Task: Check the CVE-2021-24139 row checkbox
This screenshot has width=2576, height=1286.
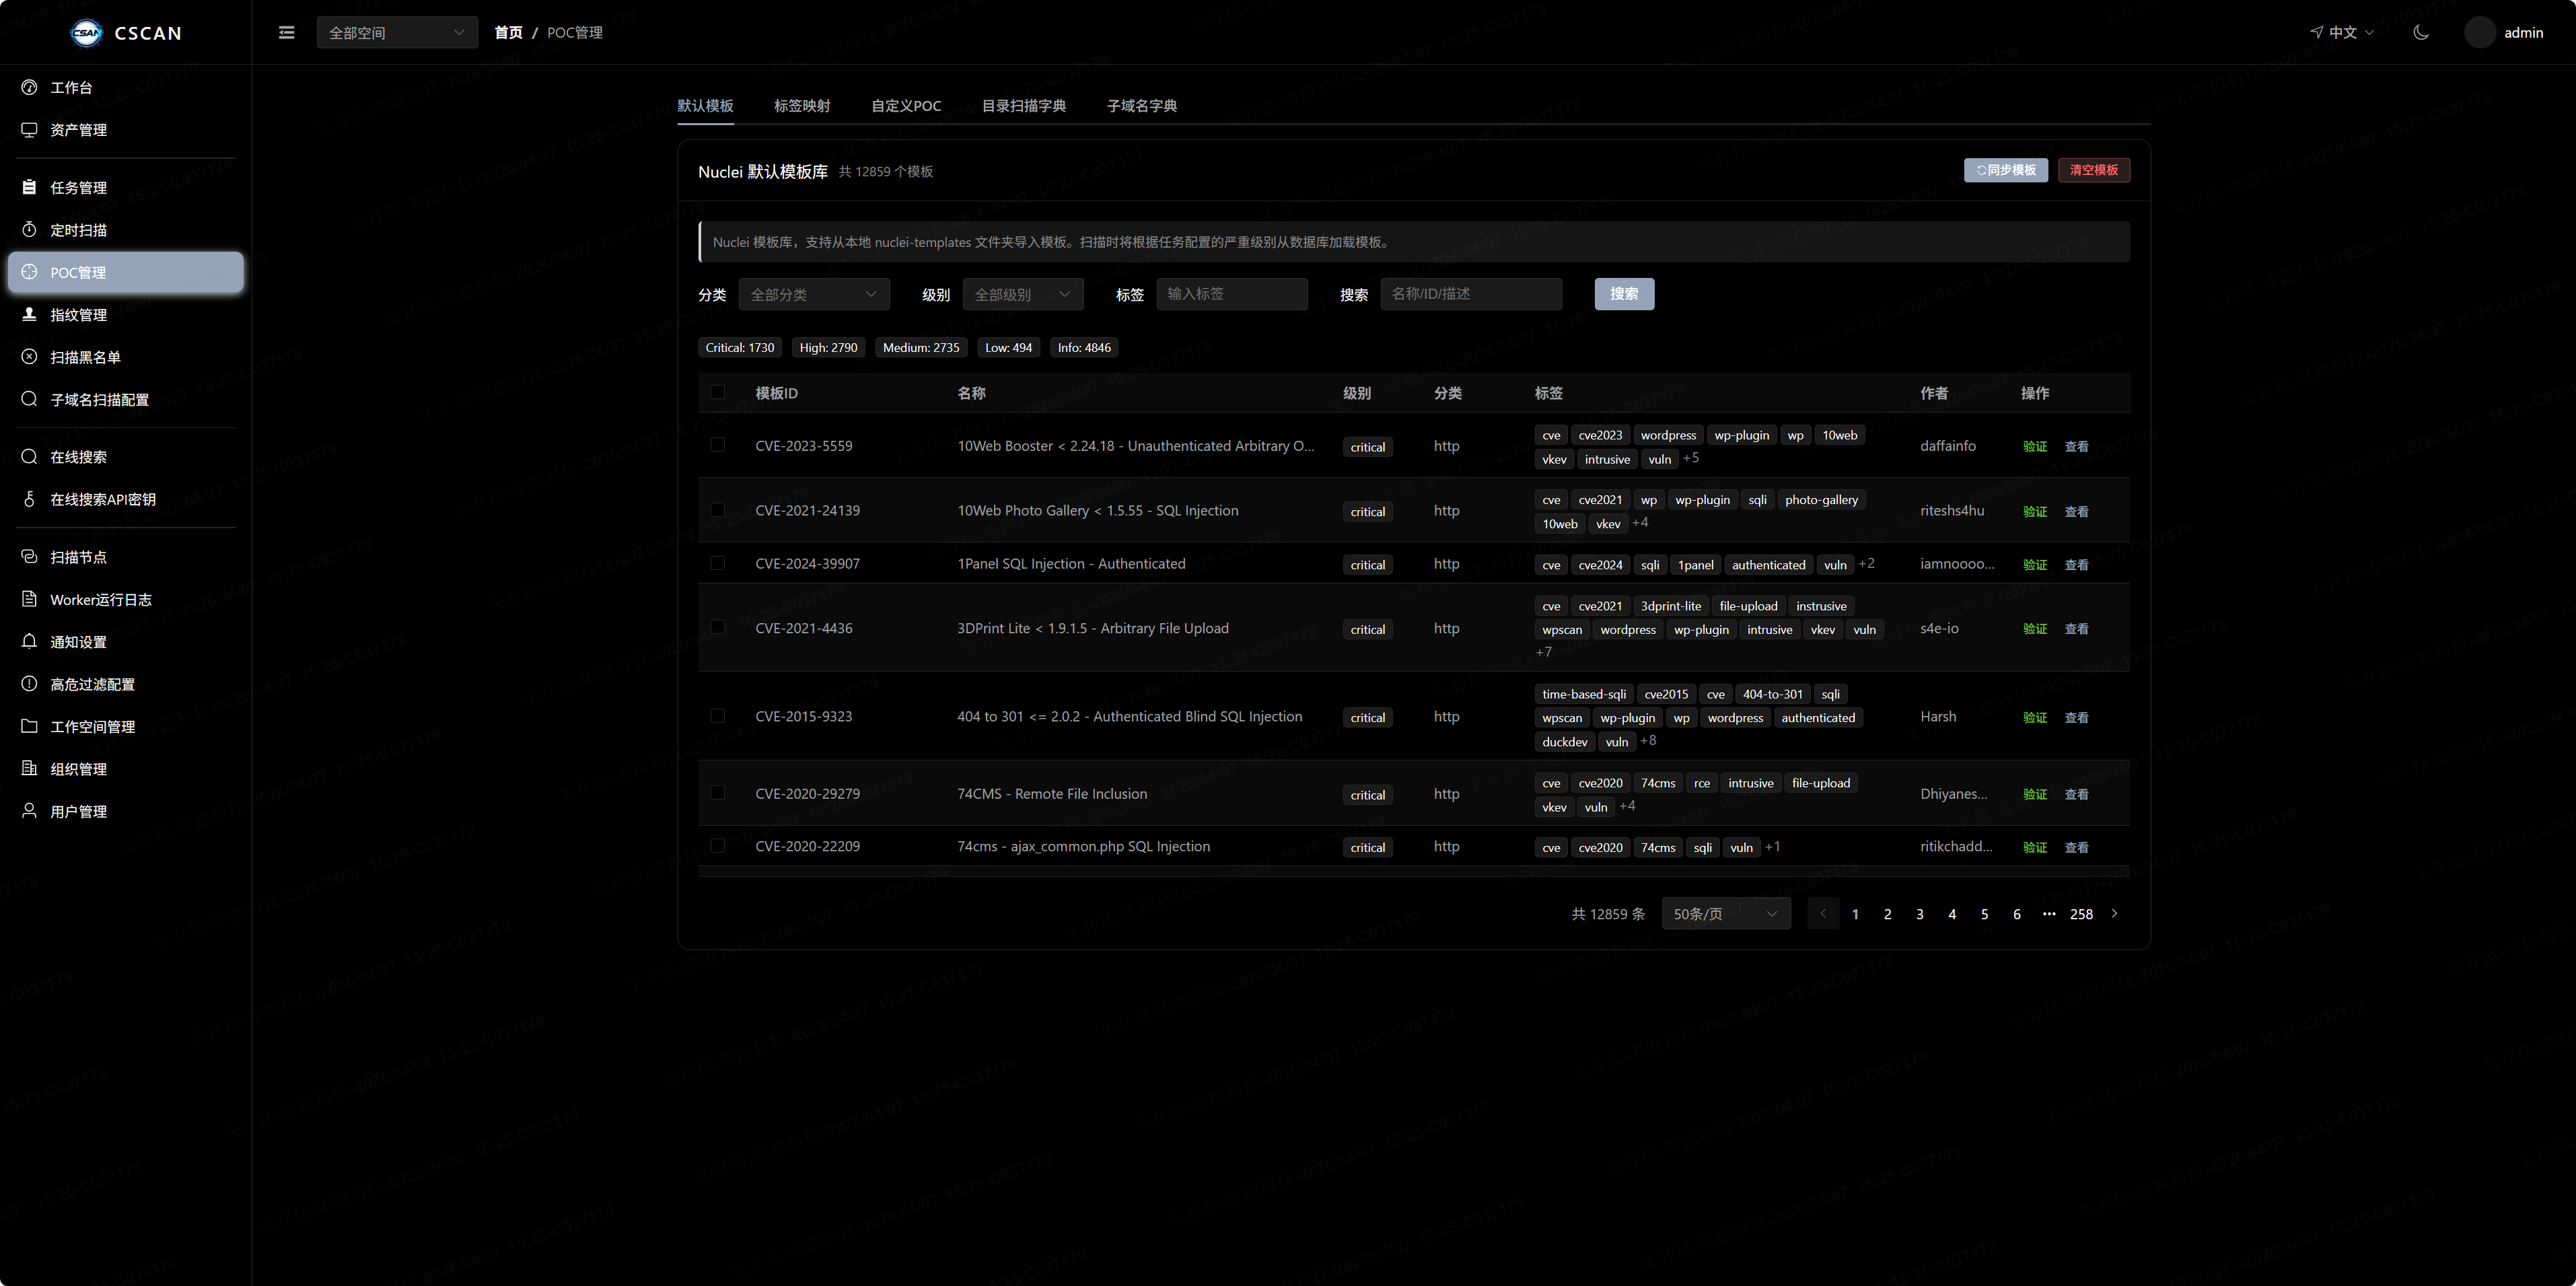Action: coord(717,510)
